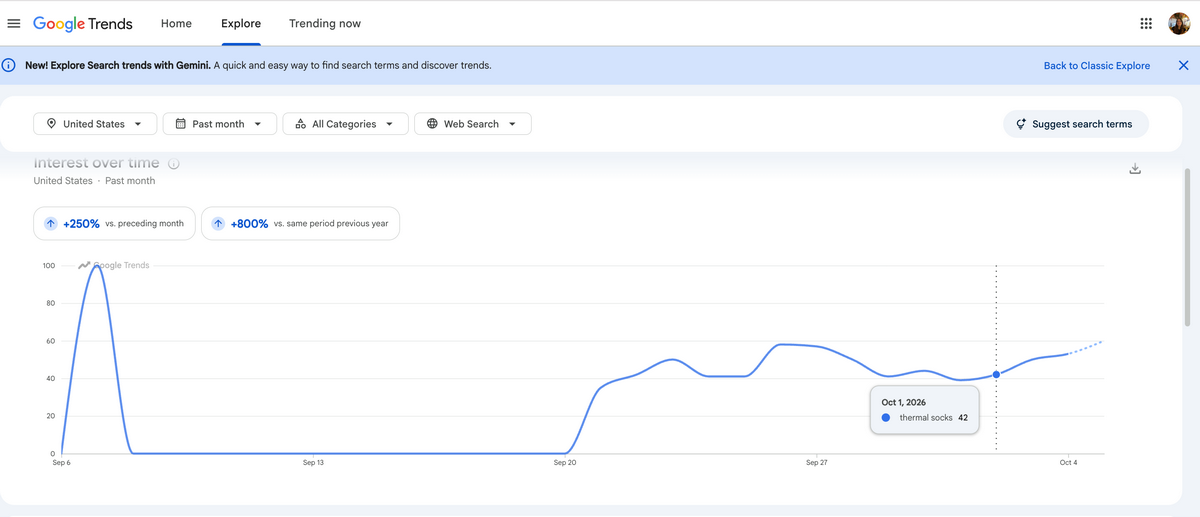
Task: Click the categories icon in All Categories filter
Action: 300,124
